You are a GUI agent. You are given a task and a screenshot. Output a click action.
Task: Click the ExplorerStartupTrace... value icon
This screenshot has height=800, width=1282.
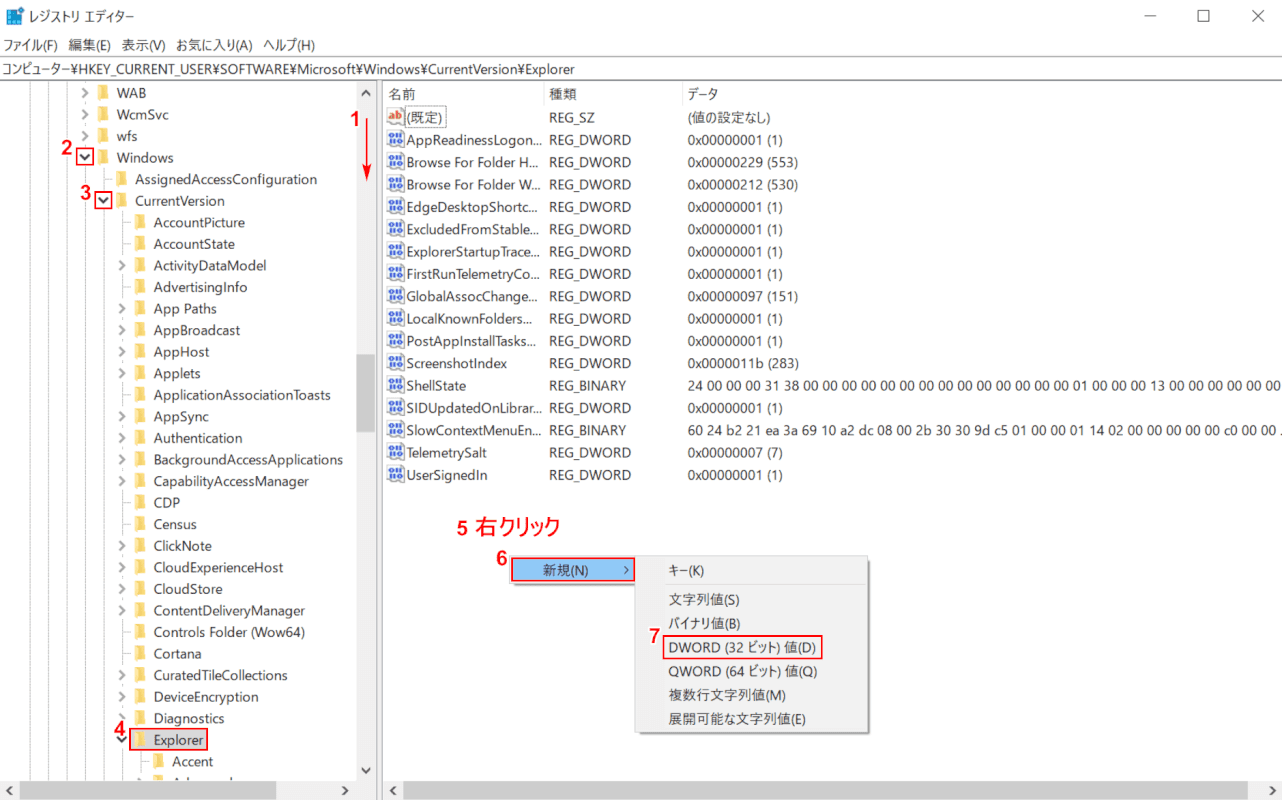pyautogui.click(x=395, y=252)
